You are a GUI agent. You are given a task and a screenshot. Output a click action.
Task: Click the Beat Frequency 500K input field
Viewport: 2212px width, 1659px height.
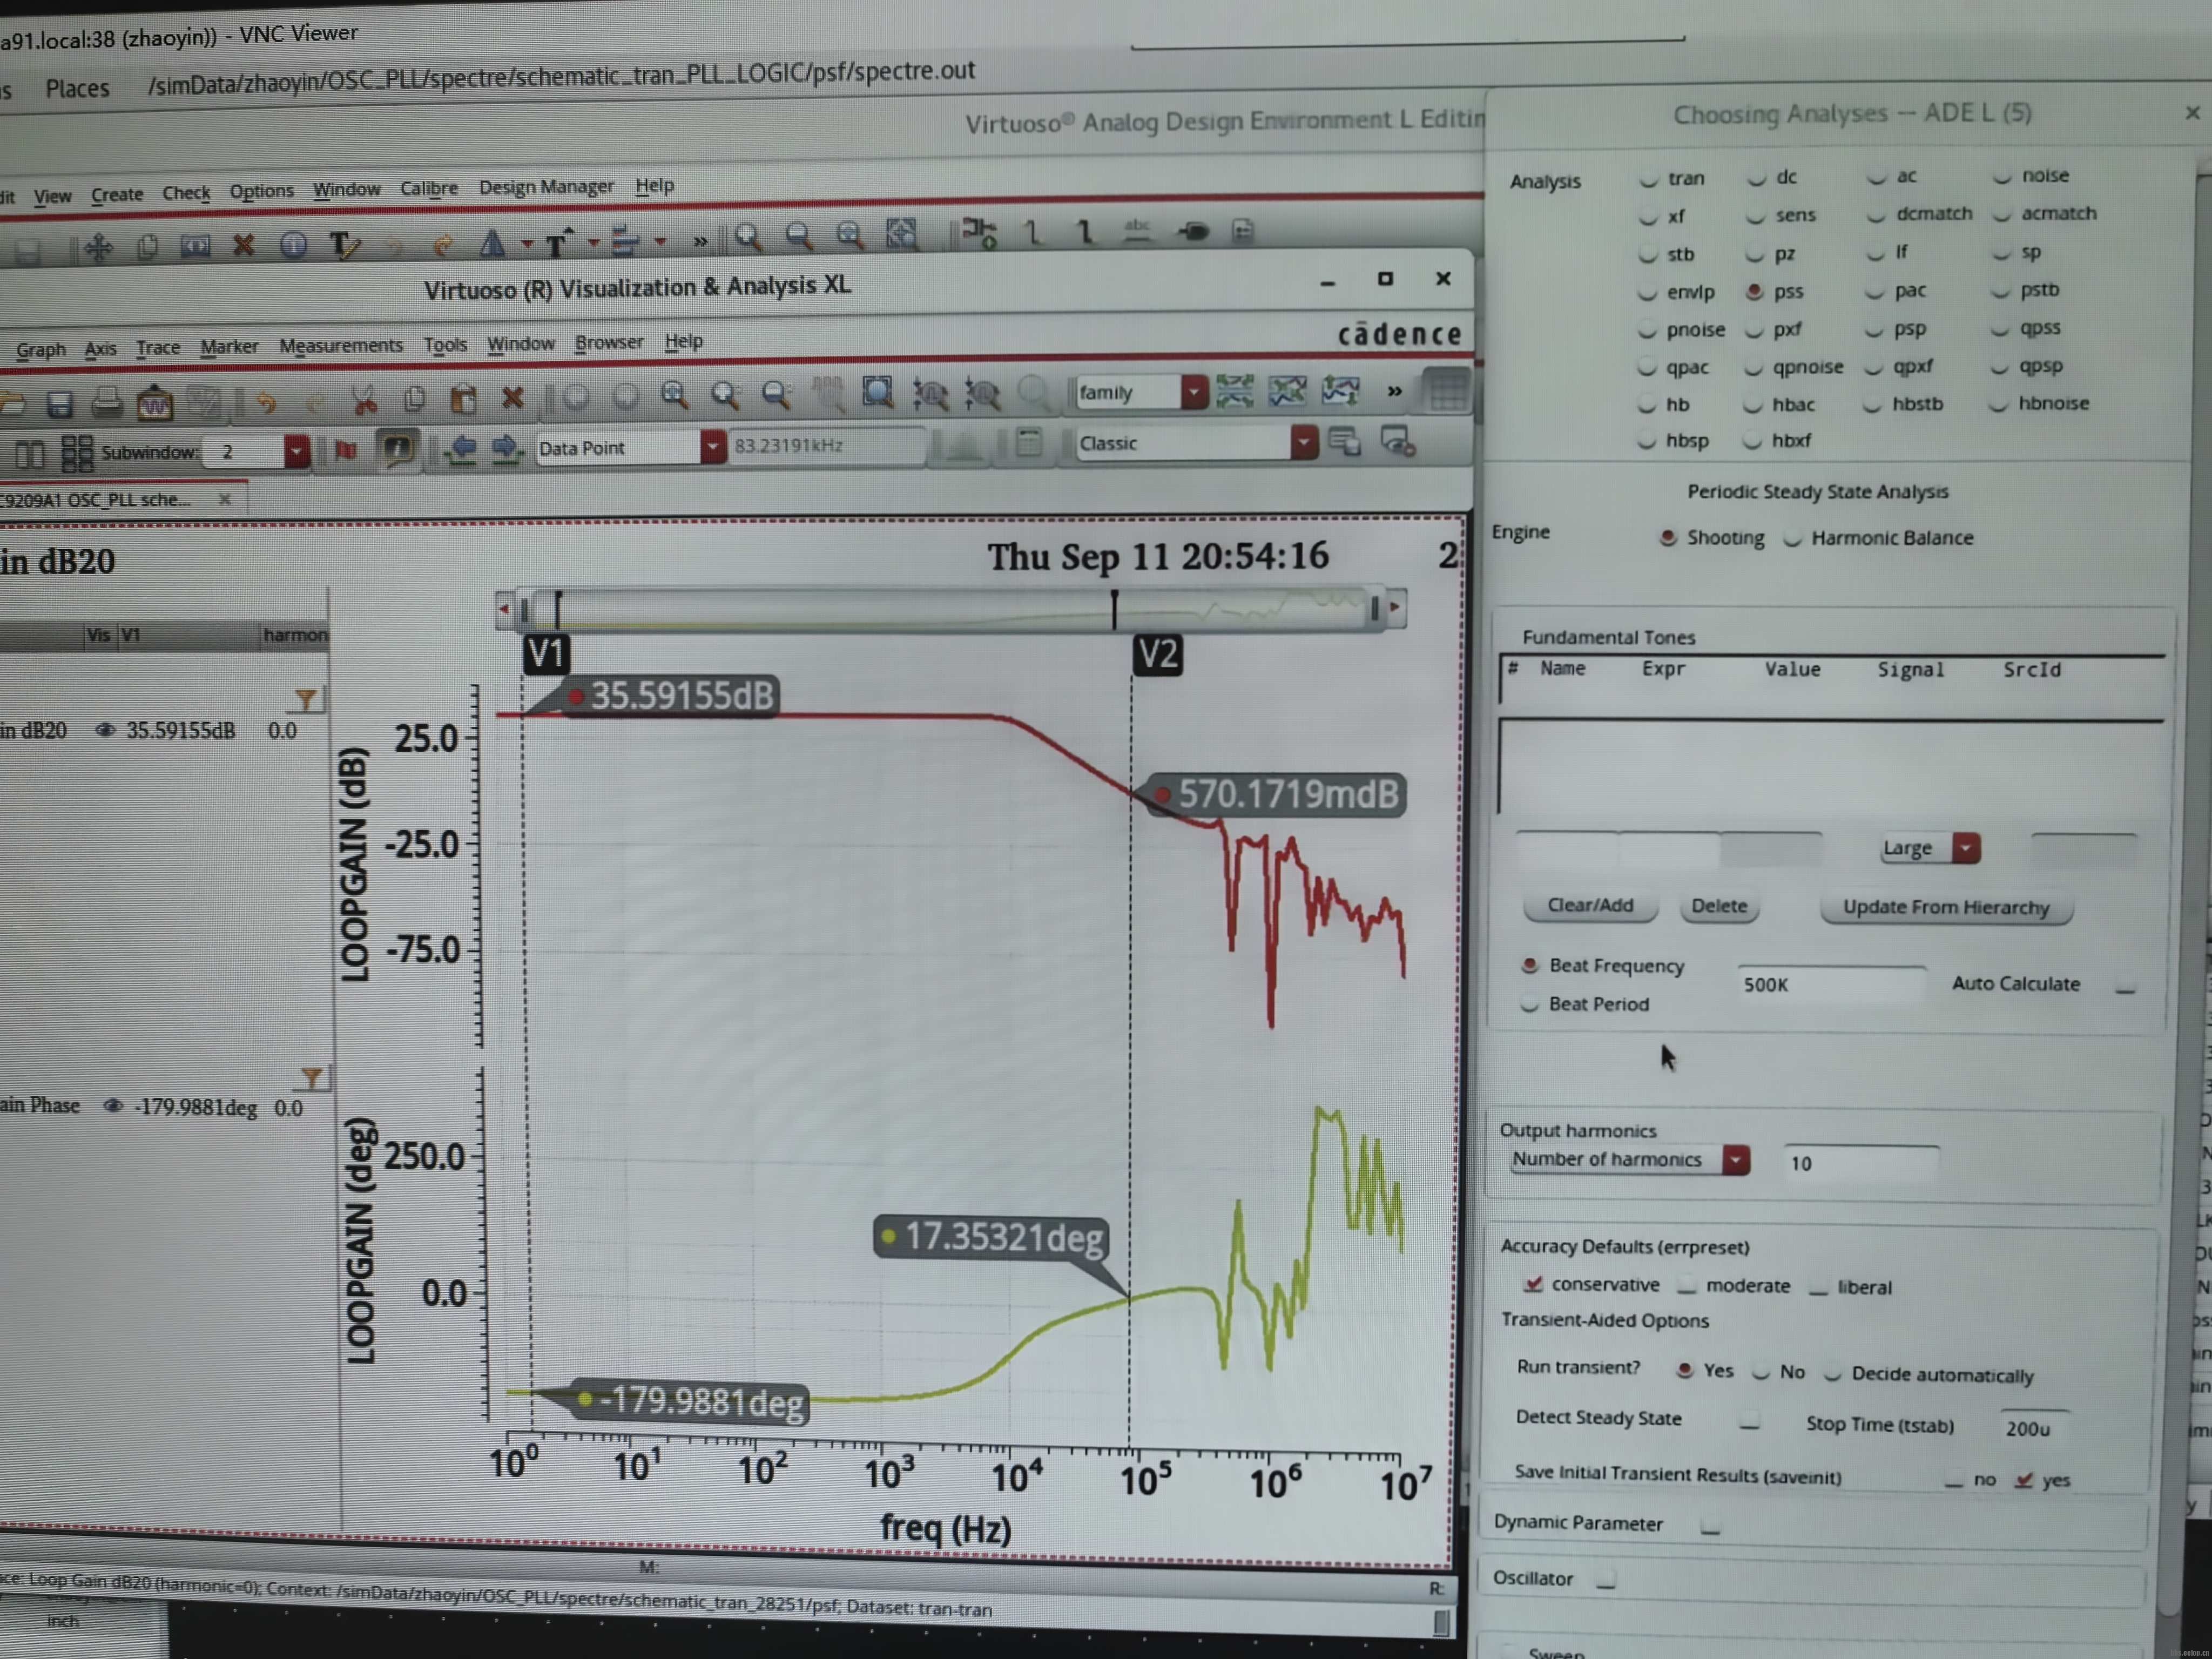coord(1831,984)
